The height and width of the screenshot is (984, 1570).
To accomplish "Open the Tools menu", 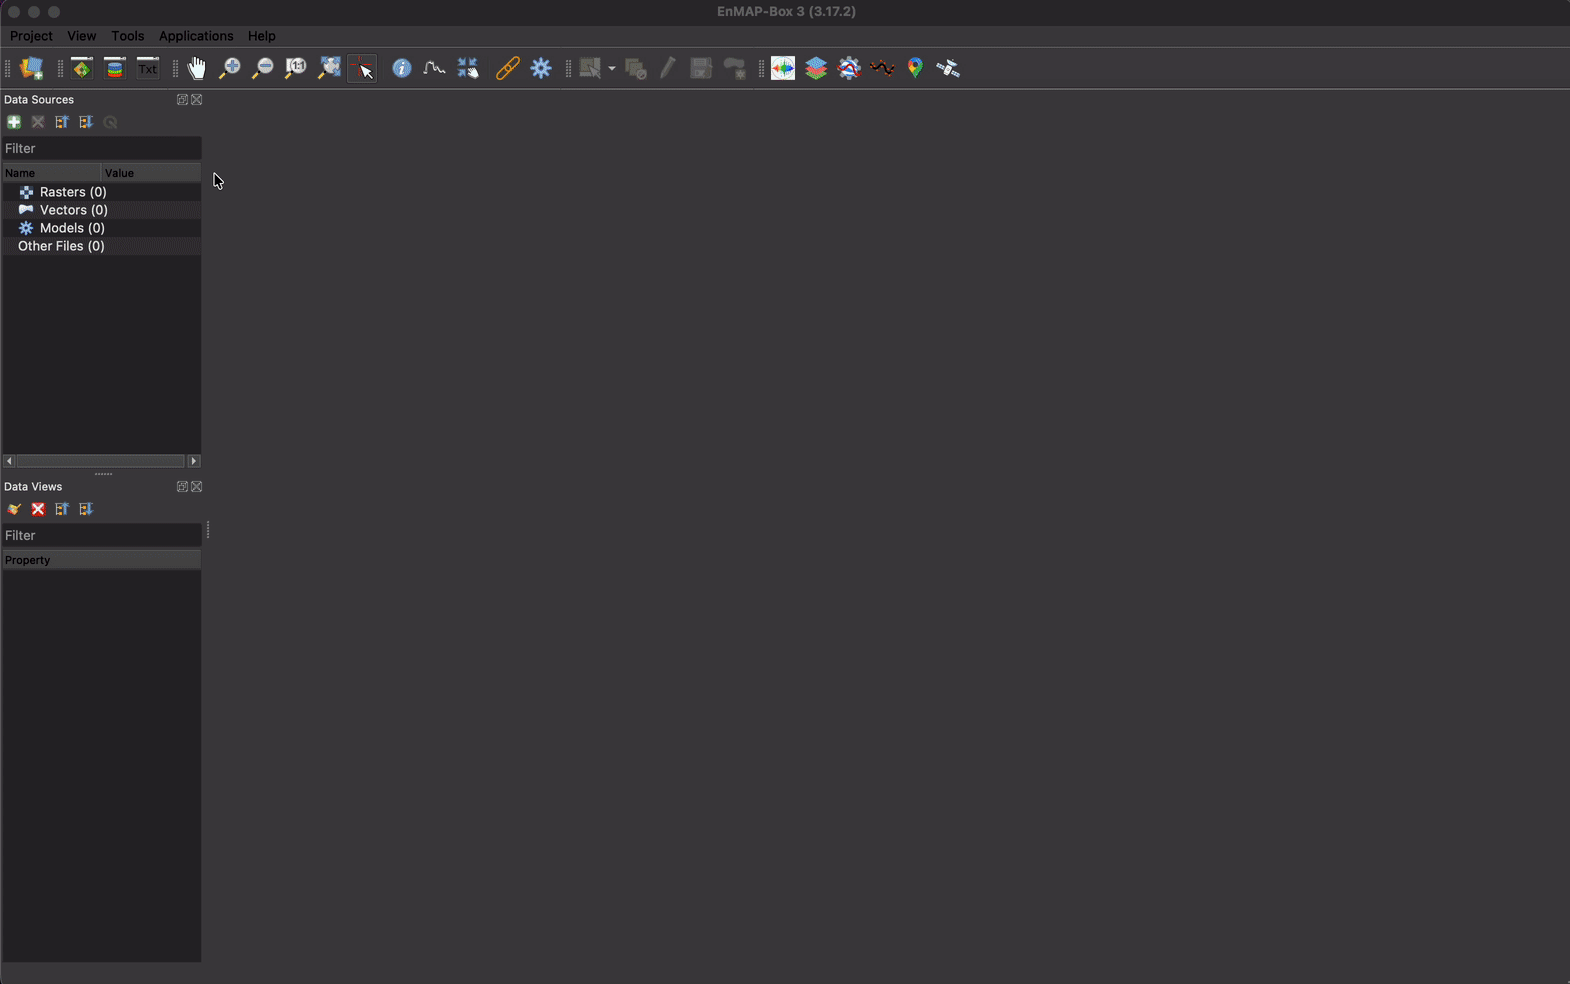I will [x=128, y=36].
